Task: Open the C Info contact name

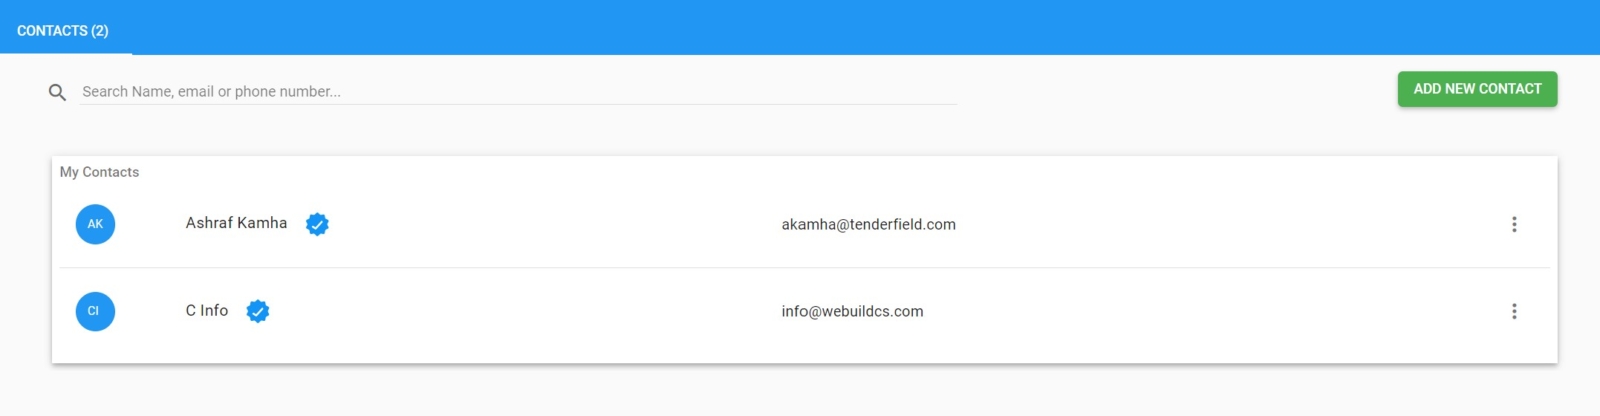Action: point(207,310)
